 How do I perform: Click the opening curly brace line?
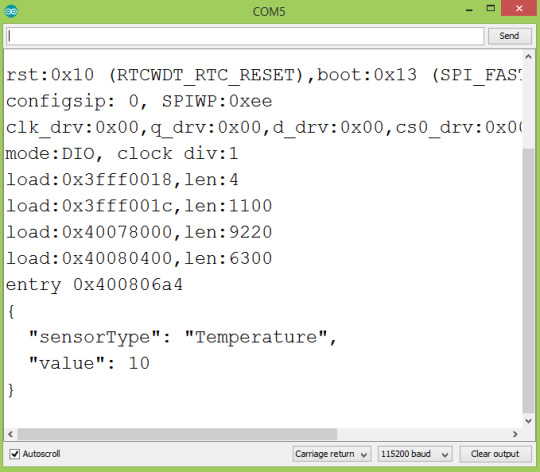coord(11,312)
